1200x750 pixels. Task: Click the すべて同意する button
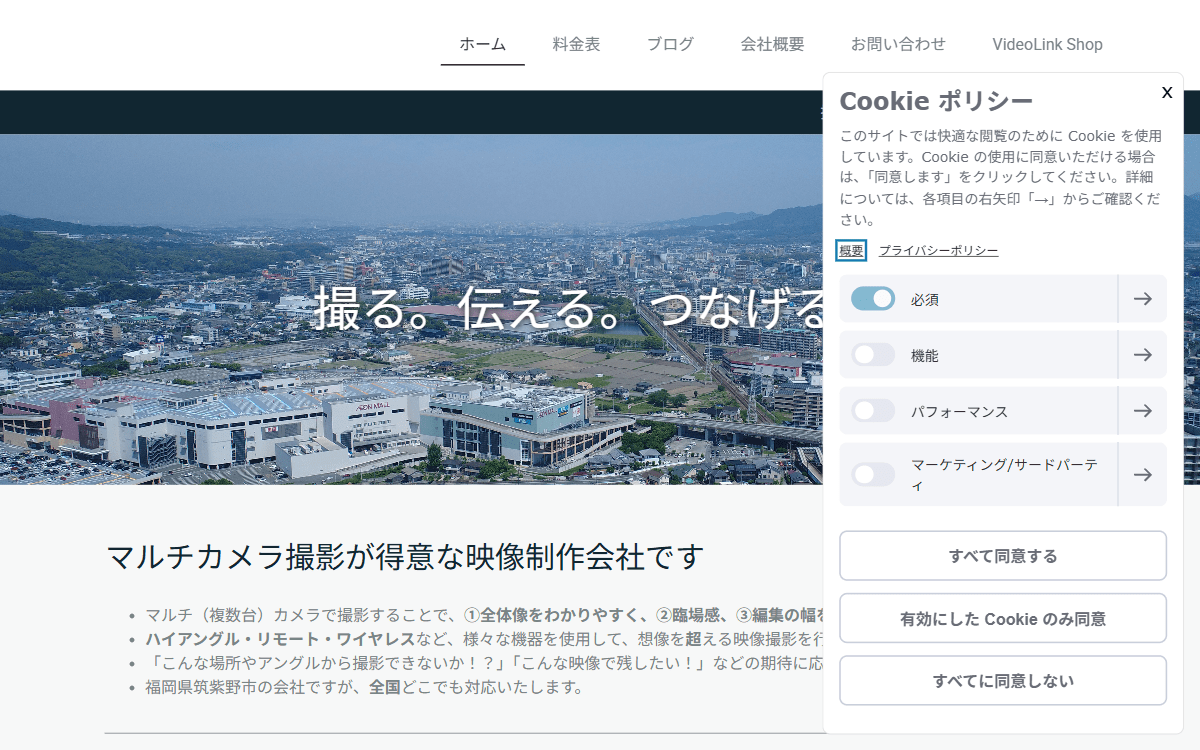pos(1003,556)
